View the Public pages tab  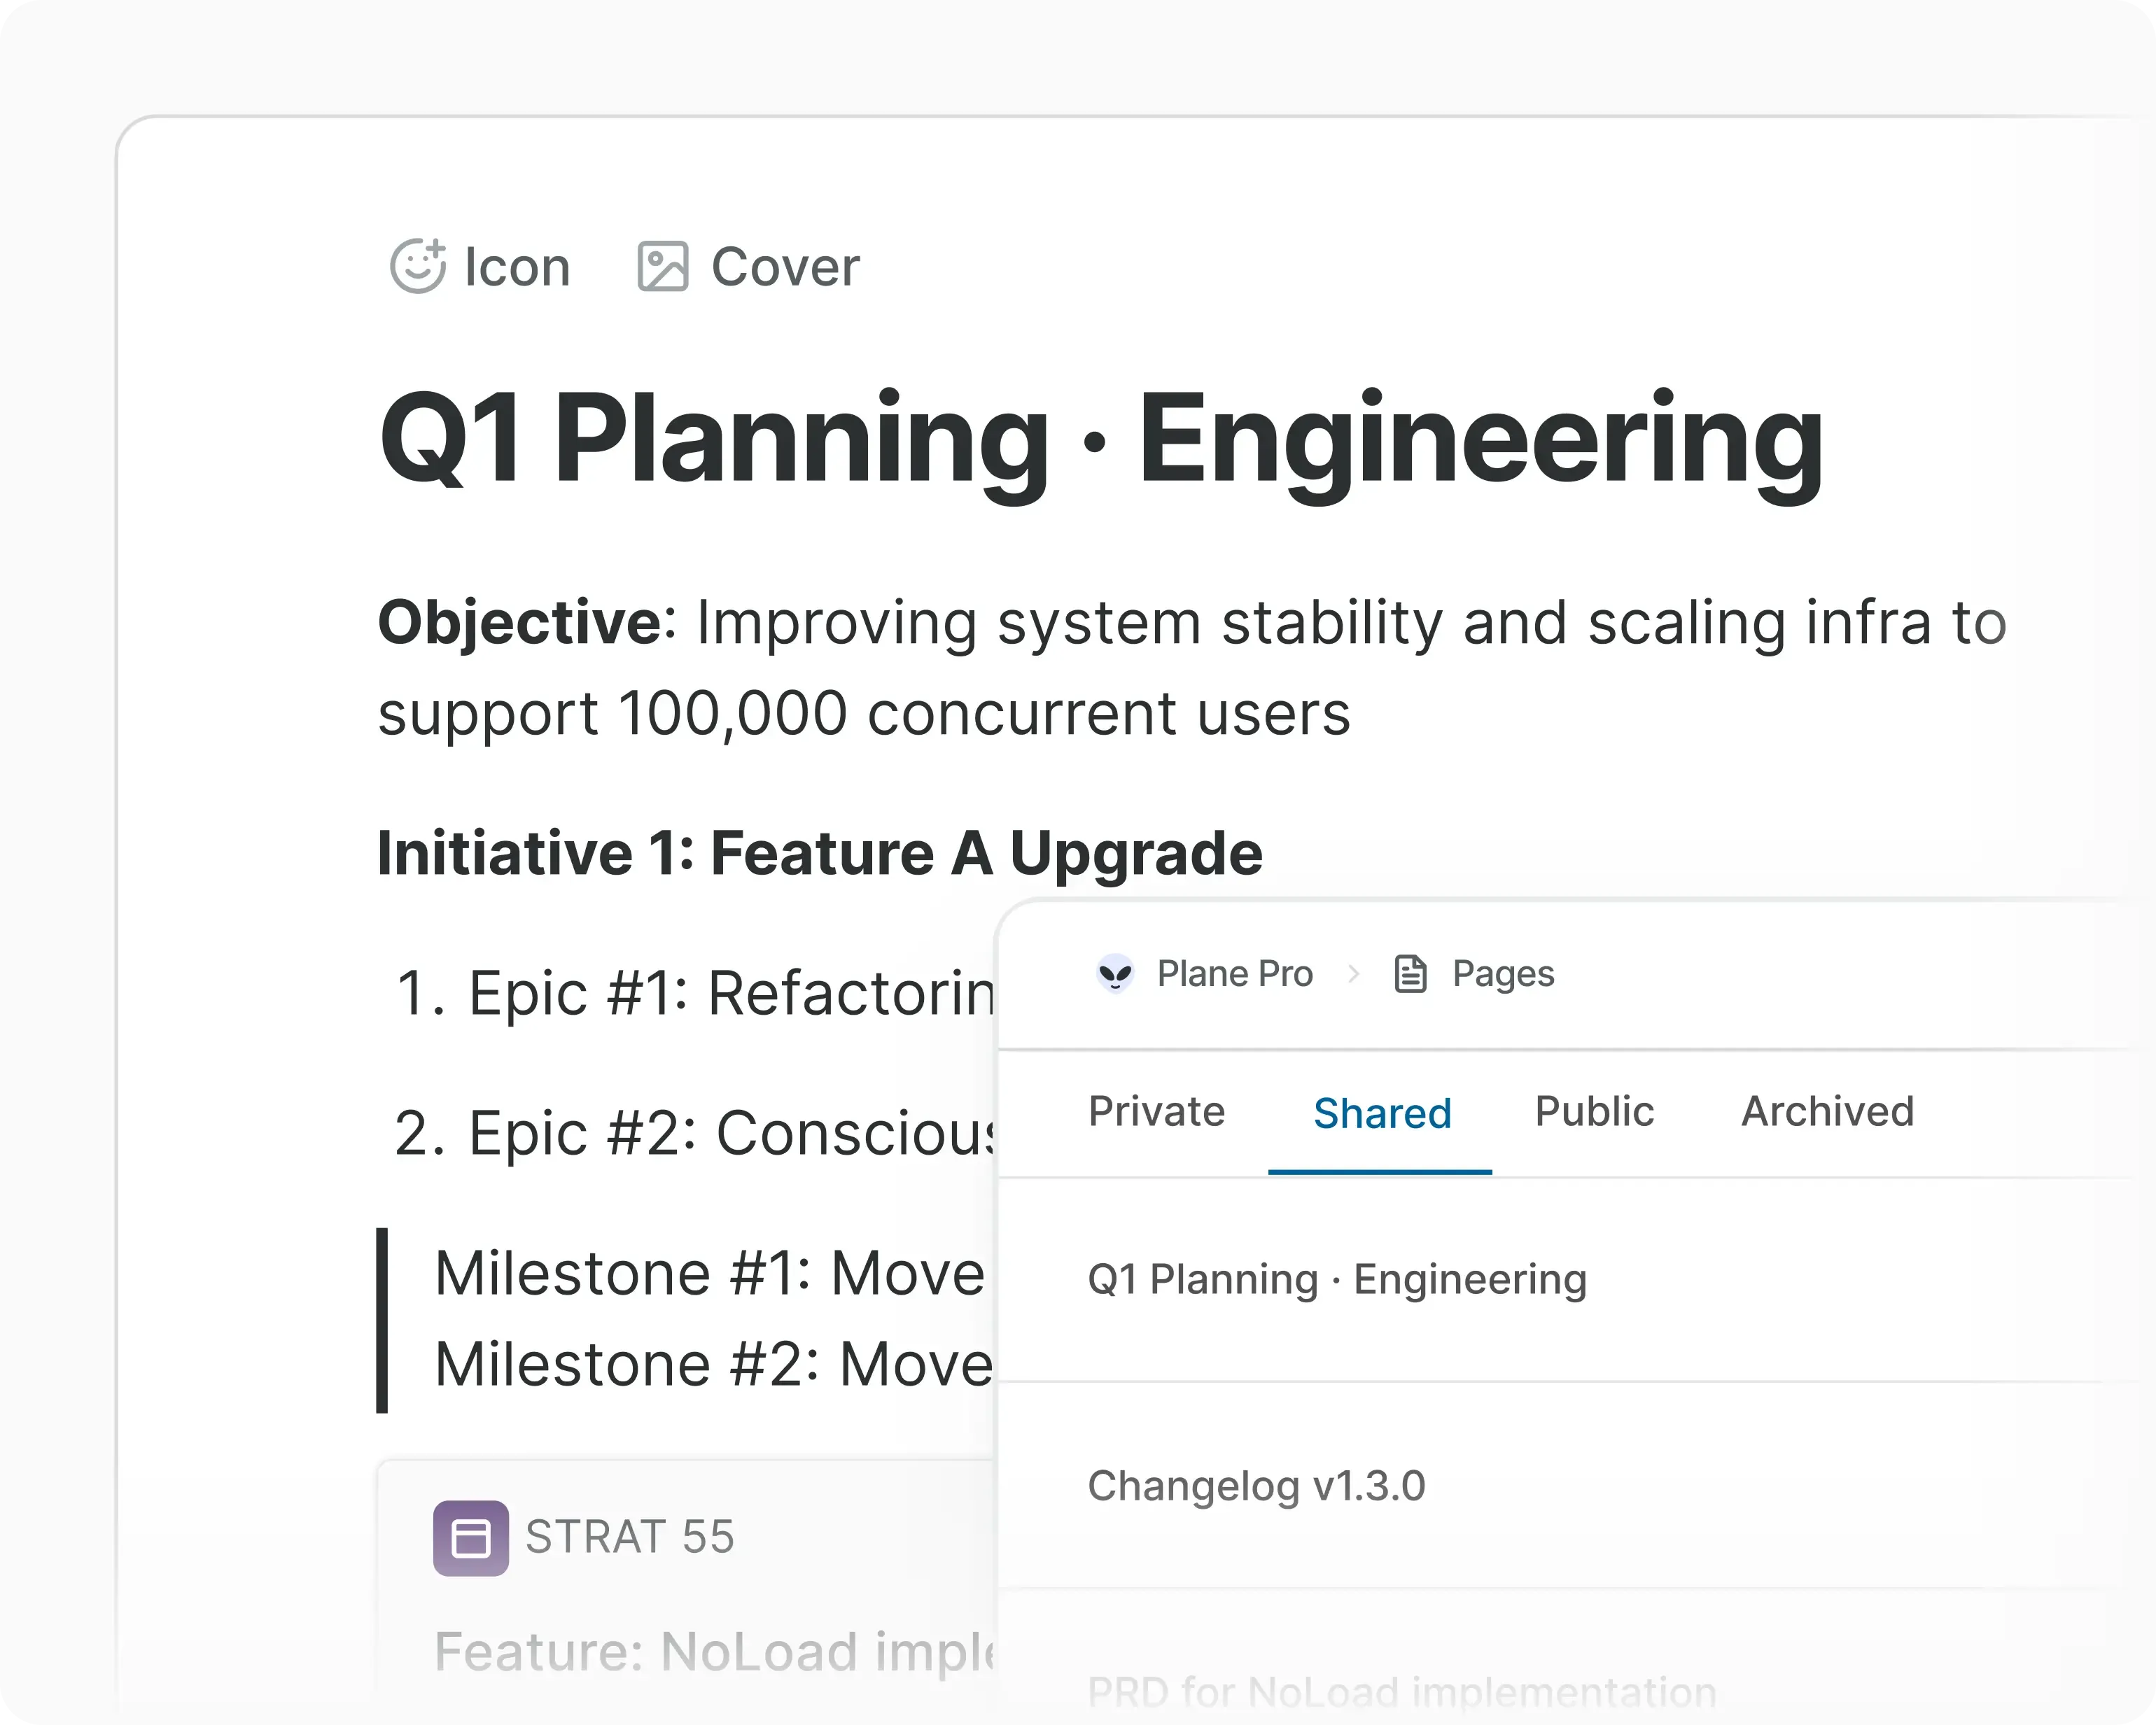[1593, 1111]
